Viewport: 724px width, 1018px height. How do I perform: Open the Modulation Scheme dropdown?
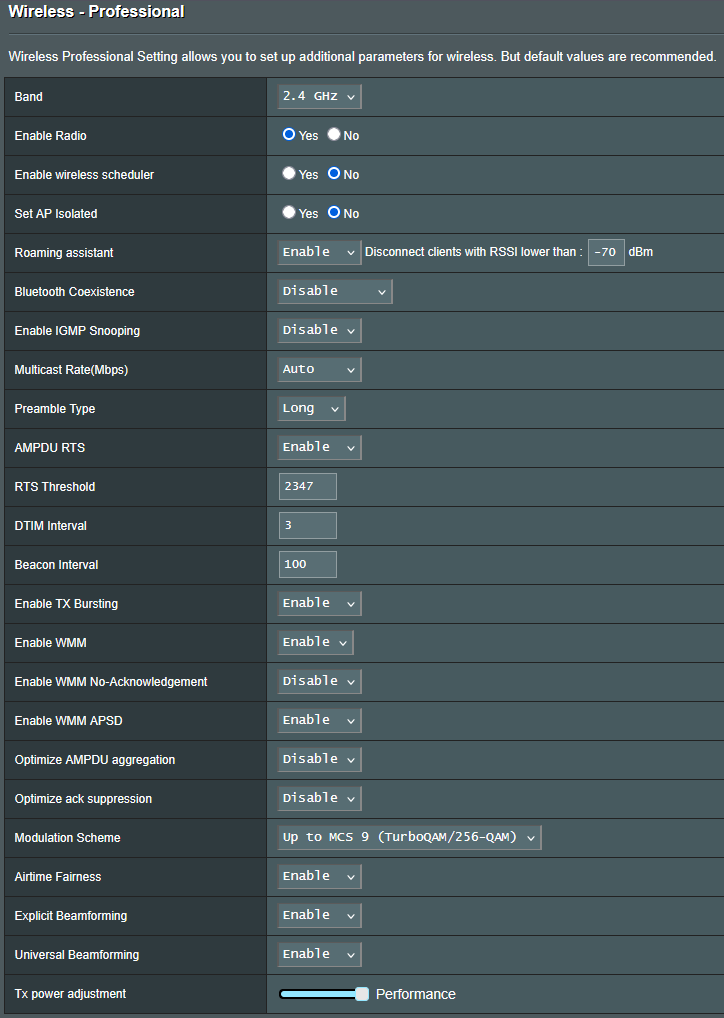coord(409,837)
